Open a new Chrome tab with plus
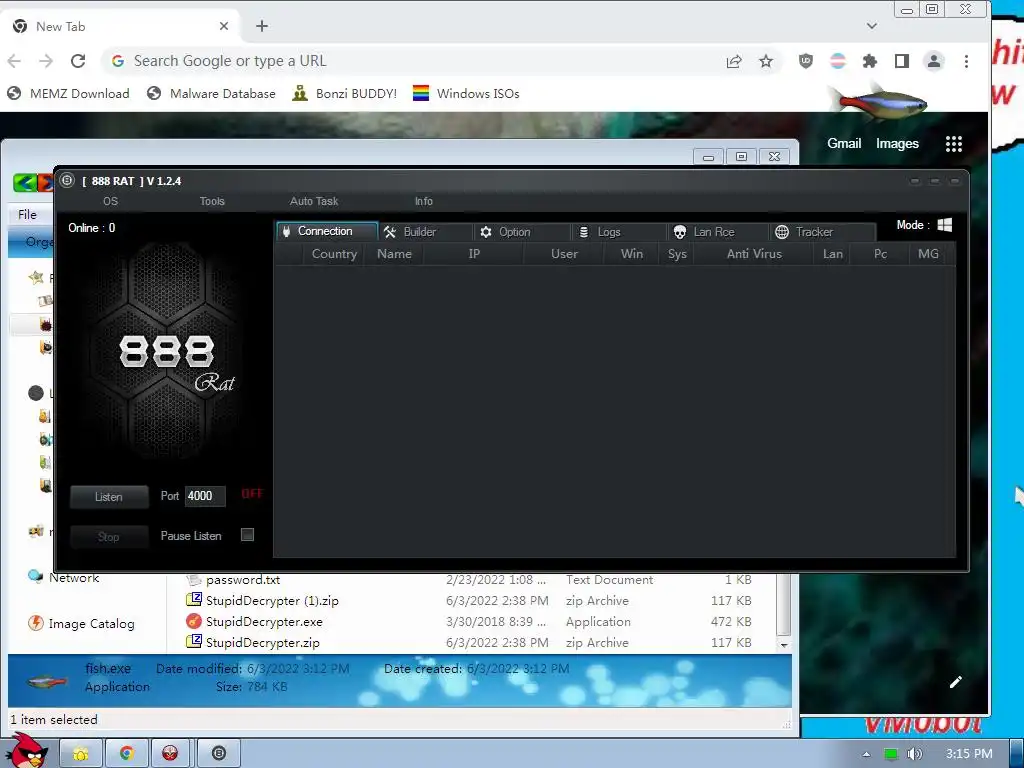The width and height of the screenshot is (1024, 768). tap(262, 26)
